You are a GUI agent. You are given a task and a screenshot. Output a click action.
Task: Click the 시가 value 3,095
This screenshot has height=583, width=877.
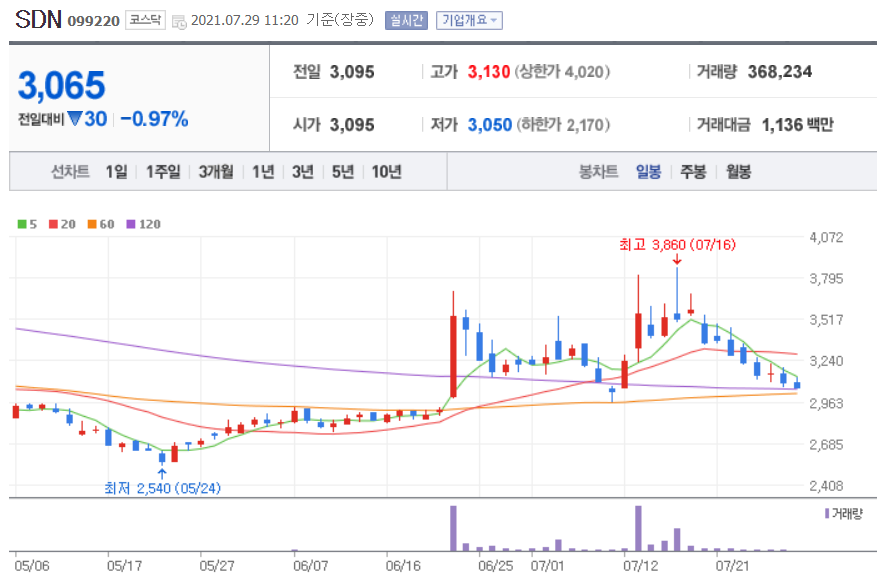[x=352, y=125]
